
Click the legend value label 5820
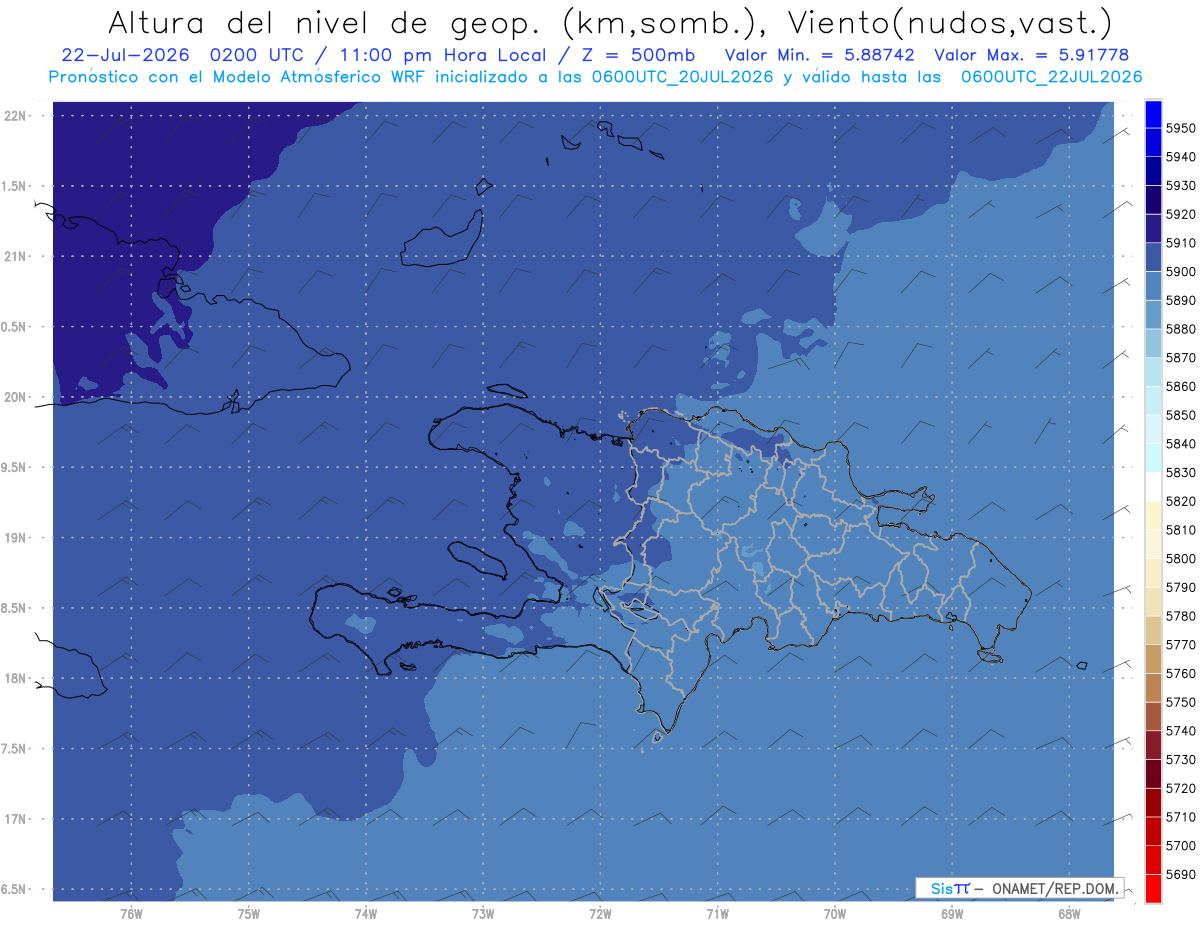point(1181,501)
